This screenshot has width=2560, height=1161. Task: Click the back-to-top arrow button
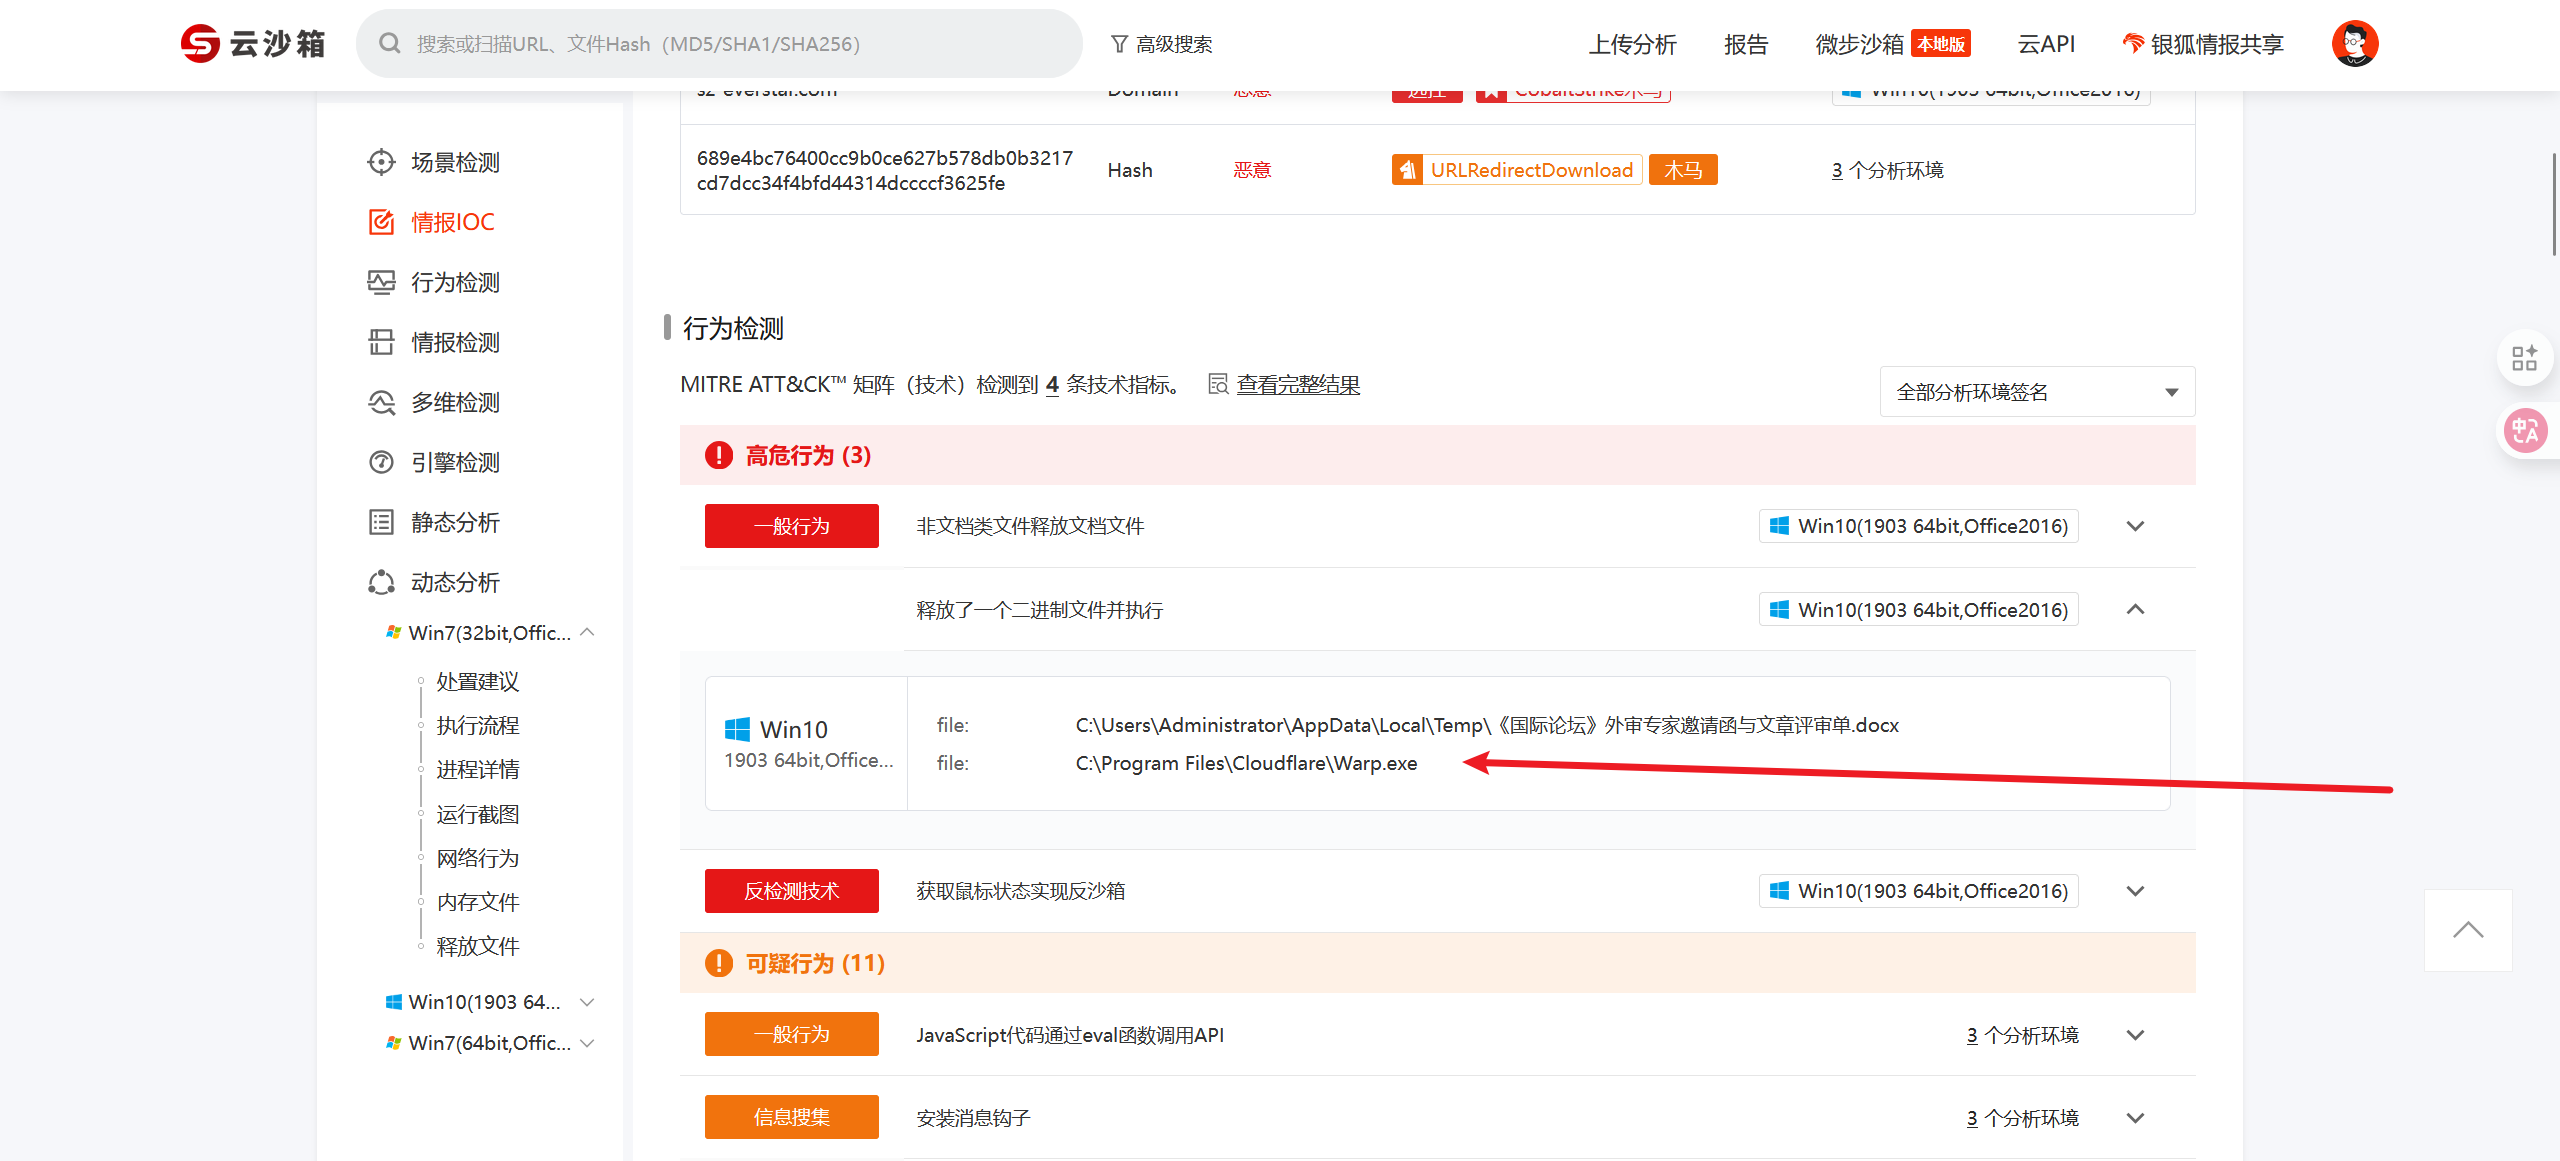[2467, 930]
